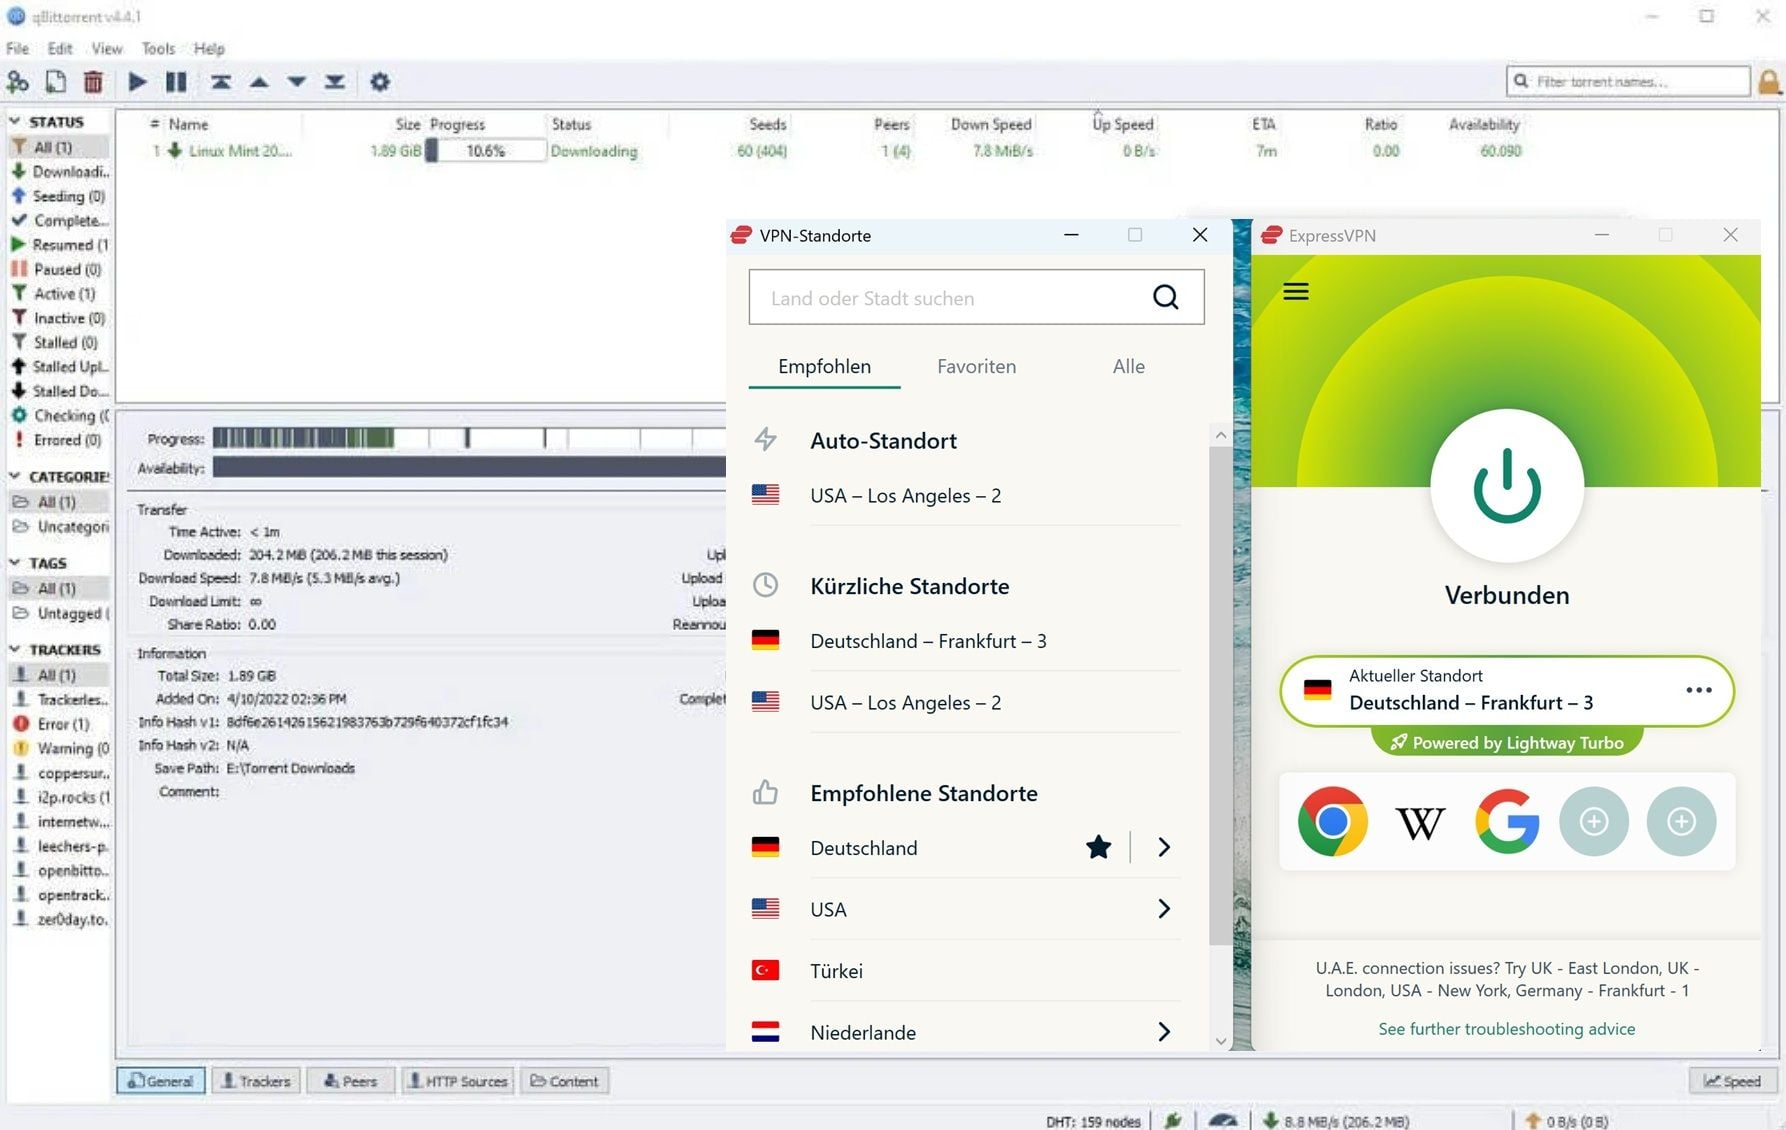Screen dimensions: 1786x1130
Task: Click the pieces Progress bar in details
Action: 469,438
